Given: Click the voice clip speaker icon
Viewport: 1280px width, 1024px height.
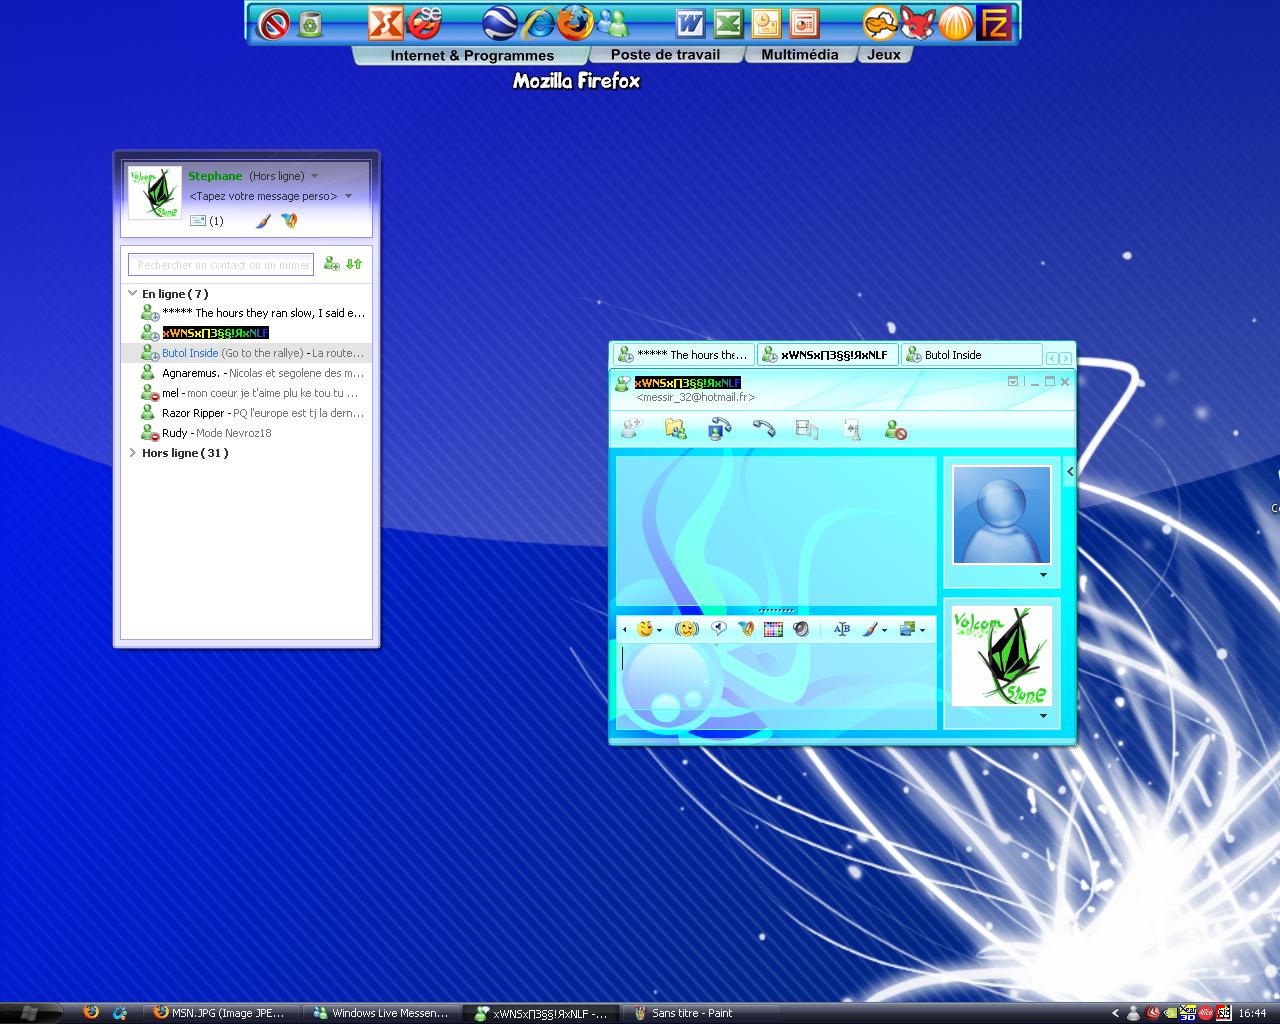Looking at the screenshot, I should [800, 629].
